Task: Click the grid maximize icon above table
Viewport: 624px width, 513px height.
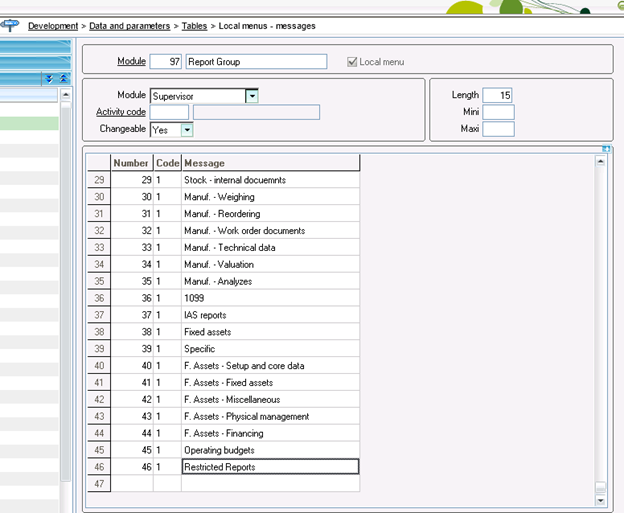Action: coord(605,149)
